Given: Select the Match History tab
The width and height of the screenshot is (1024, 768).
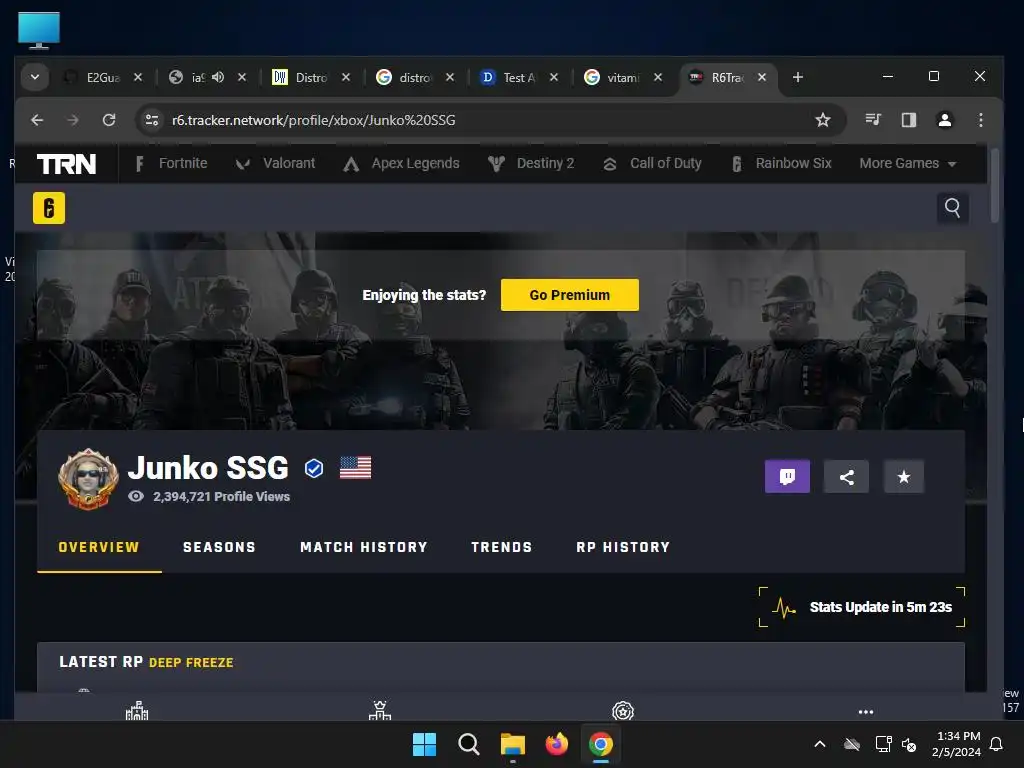Looking at the screenshot, I should click(x=364, y=547).
